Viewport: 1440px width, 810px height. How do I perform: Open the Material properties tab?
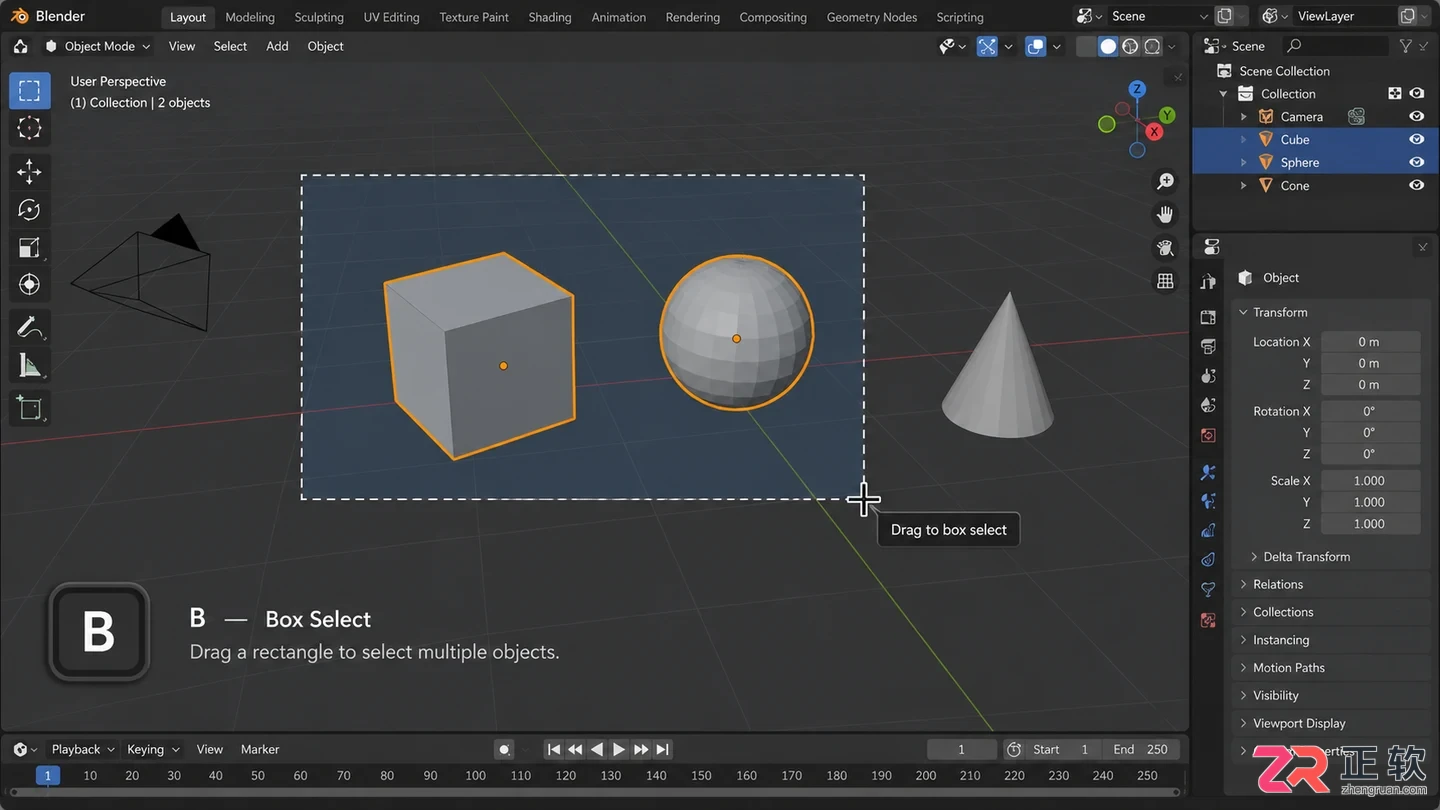[1208, 620]
